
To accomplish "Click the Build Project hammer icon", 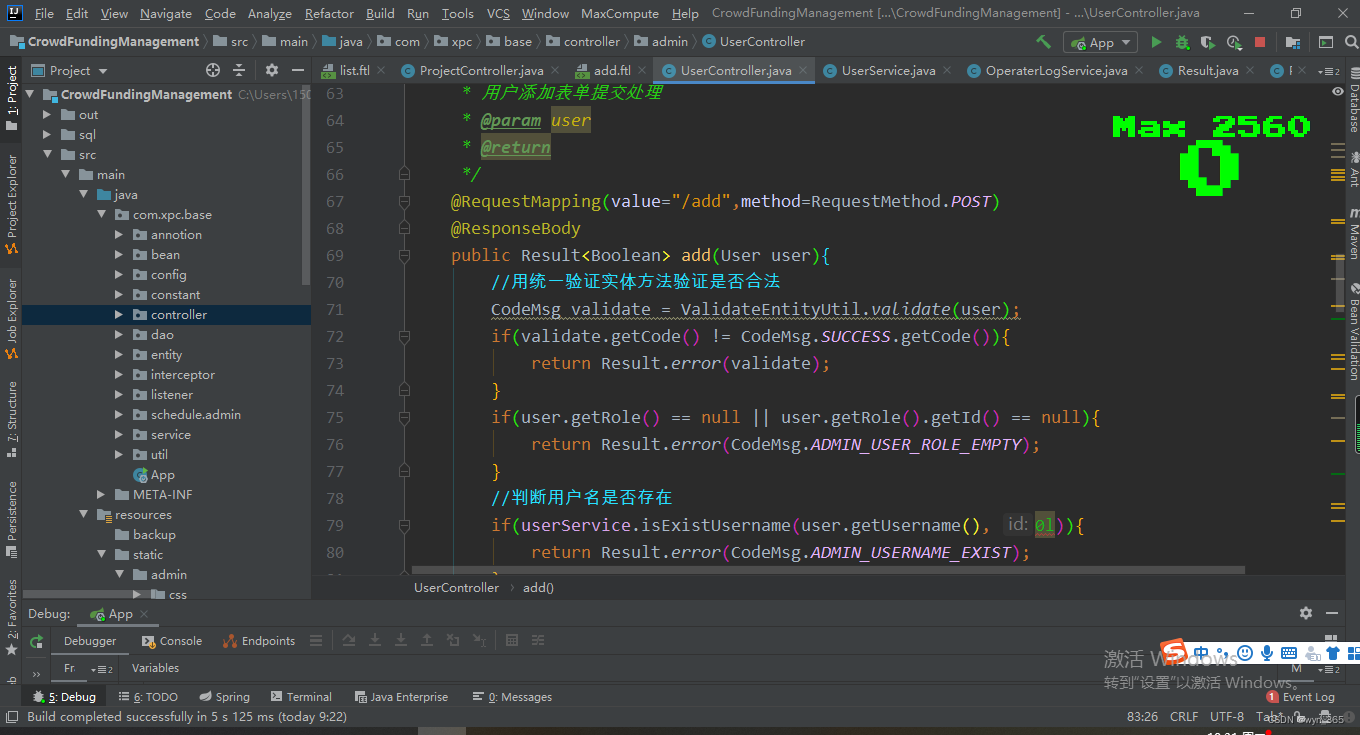I will pyautogui.click(x=1043, y=42).
